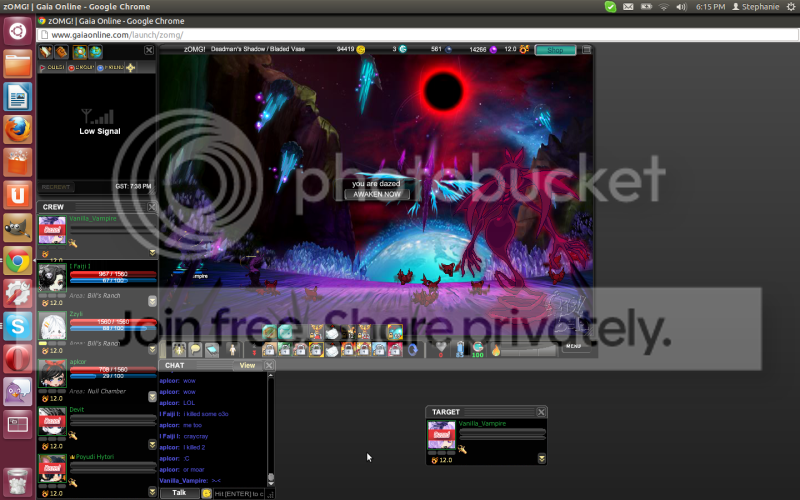800x500 pixels.
Task: Click the fullscreen icon beside Shop
Action: click(x=587, y=49)
